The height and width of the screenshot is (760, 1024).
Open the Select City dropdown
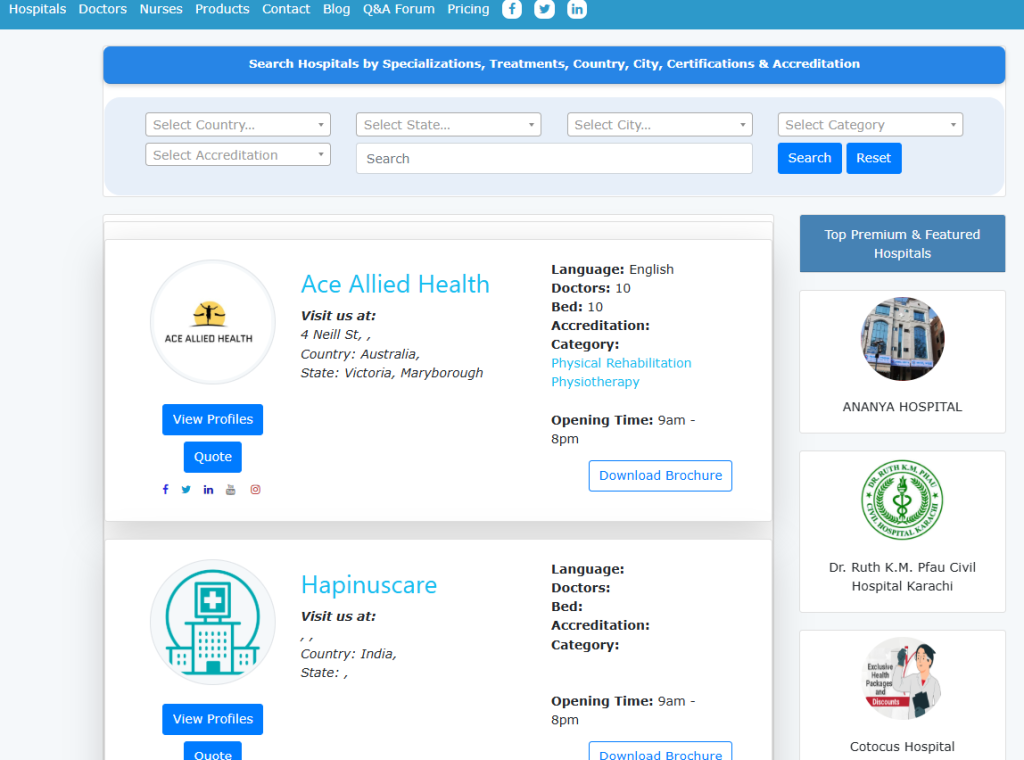[x=659, y=125]
